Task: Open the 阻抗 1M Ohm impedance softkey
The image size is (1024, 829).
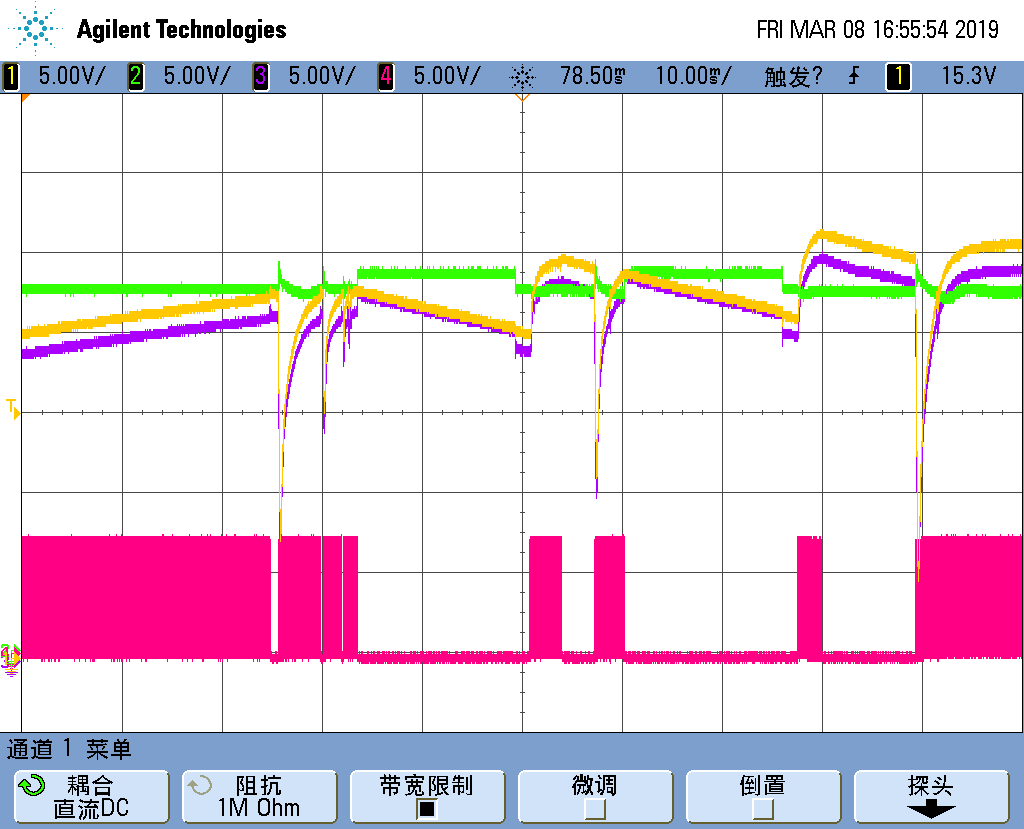Action: [x=260, y=796]
